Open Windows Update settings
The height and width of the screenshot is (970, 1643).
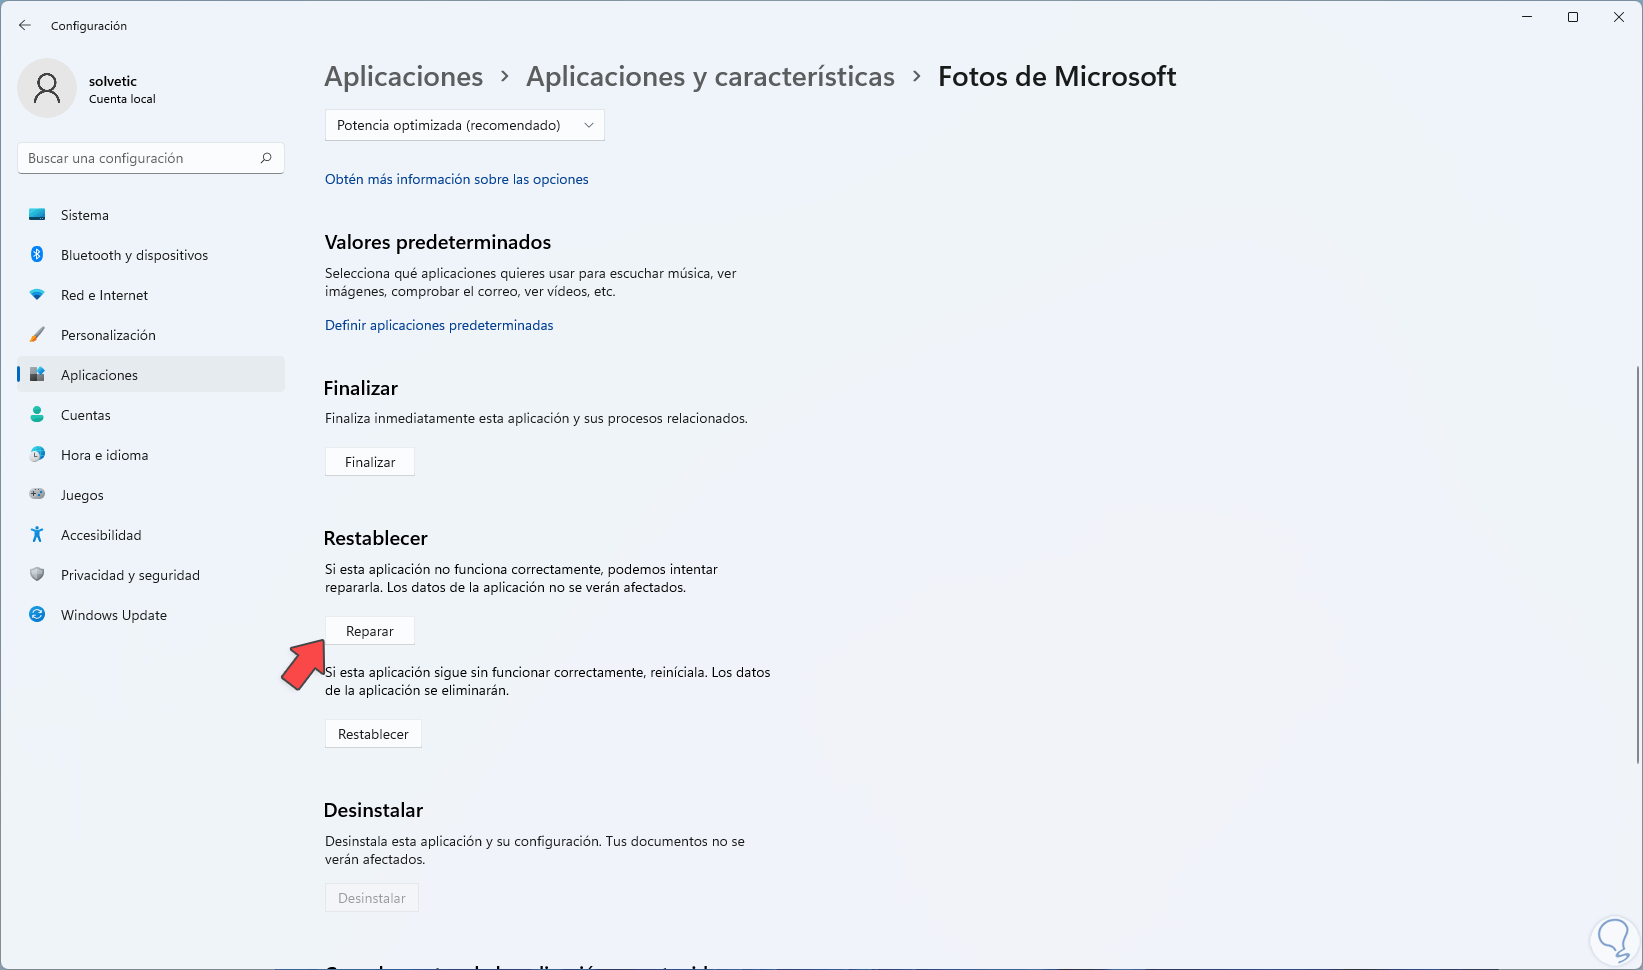pos(151,615)
